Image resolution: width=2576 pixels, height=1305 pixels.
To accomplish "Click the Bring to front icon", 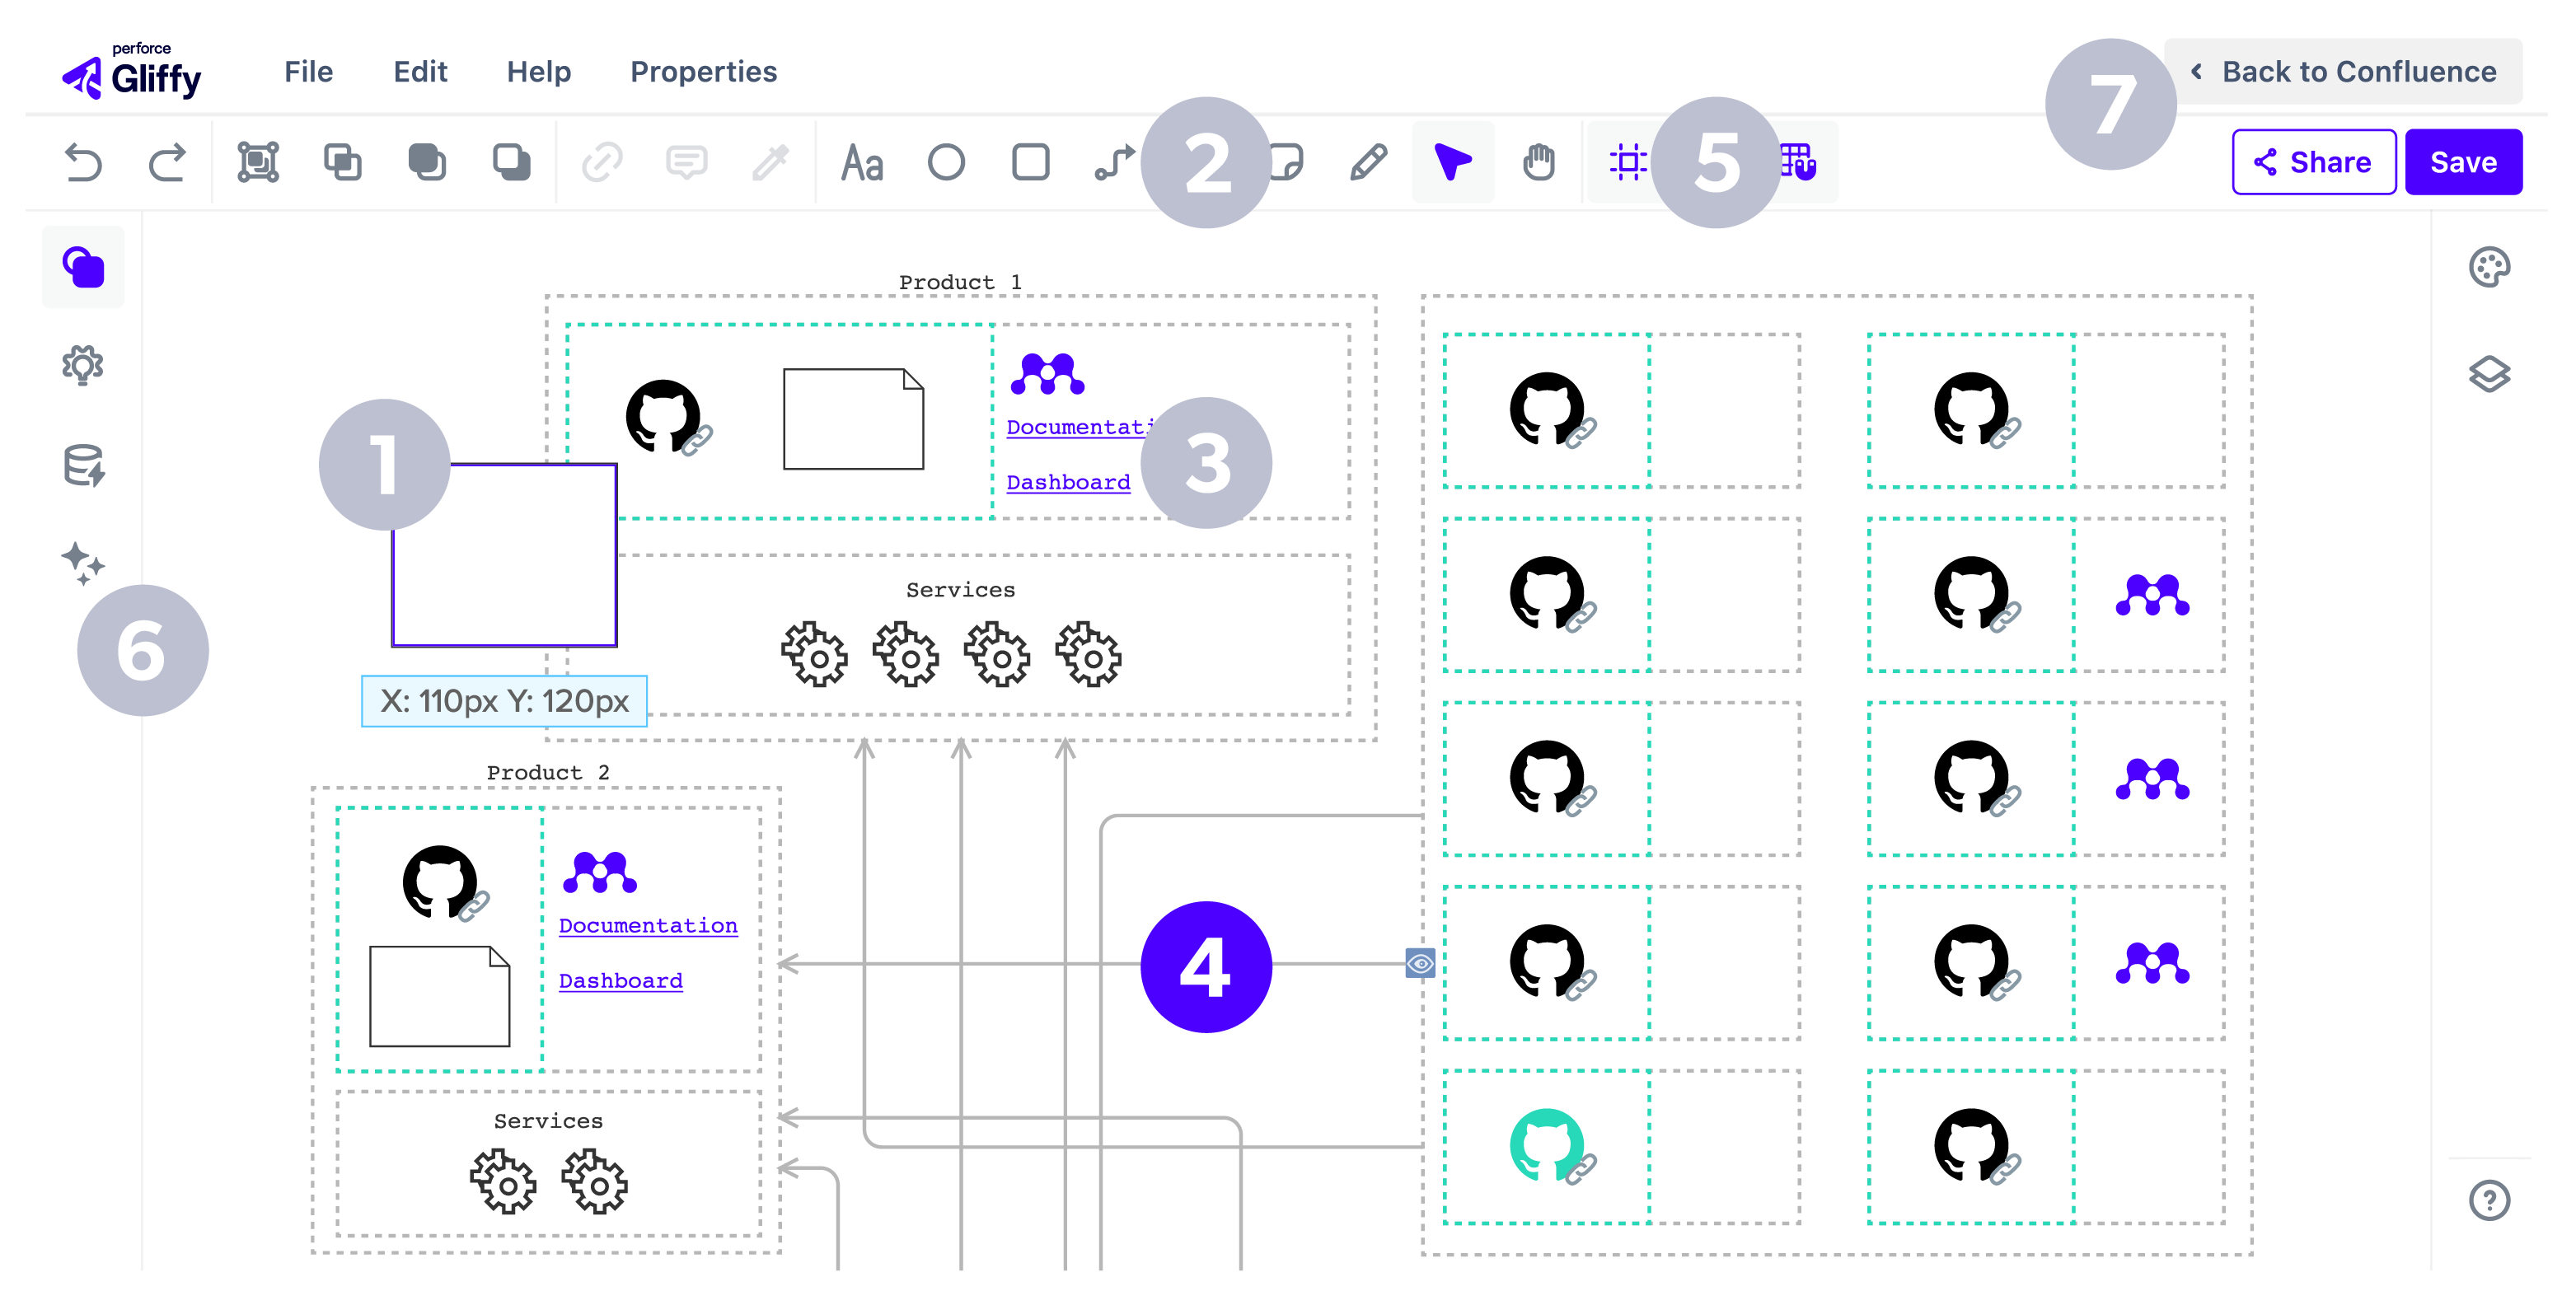I will (427, 162).
